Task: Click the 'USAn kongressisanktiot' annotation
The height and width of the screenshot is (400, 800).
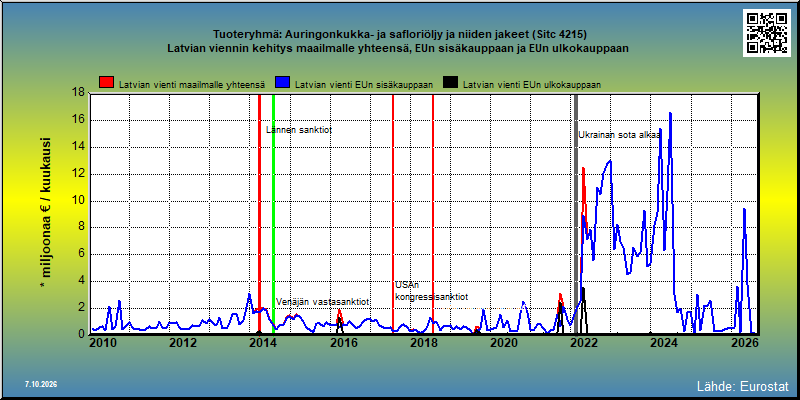Action: click(432, 291)
